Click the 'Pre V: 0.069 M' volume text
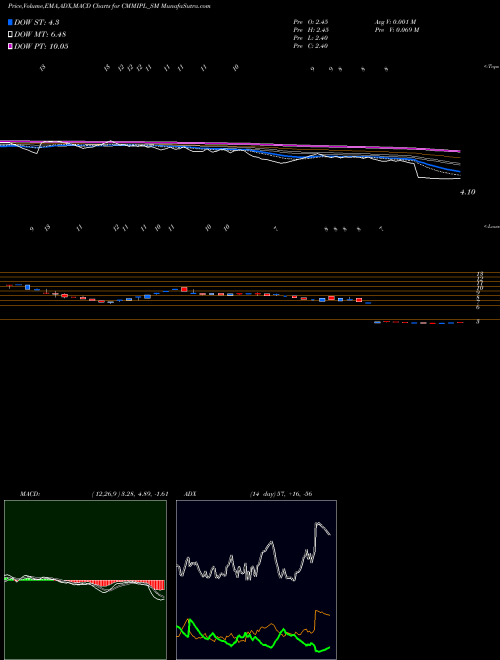500x660 pixels. [x=396, y=30]
